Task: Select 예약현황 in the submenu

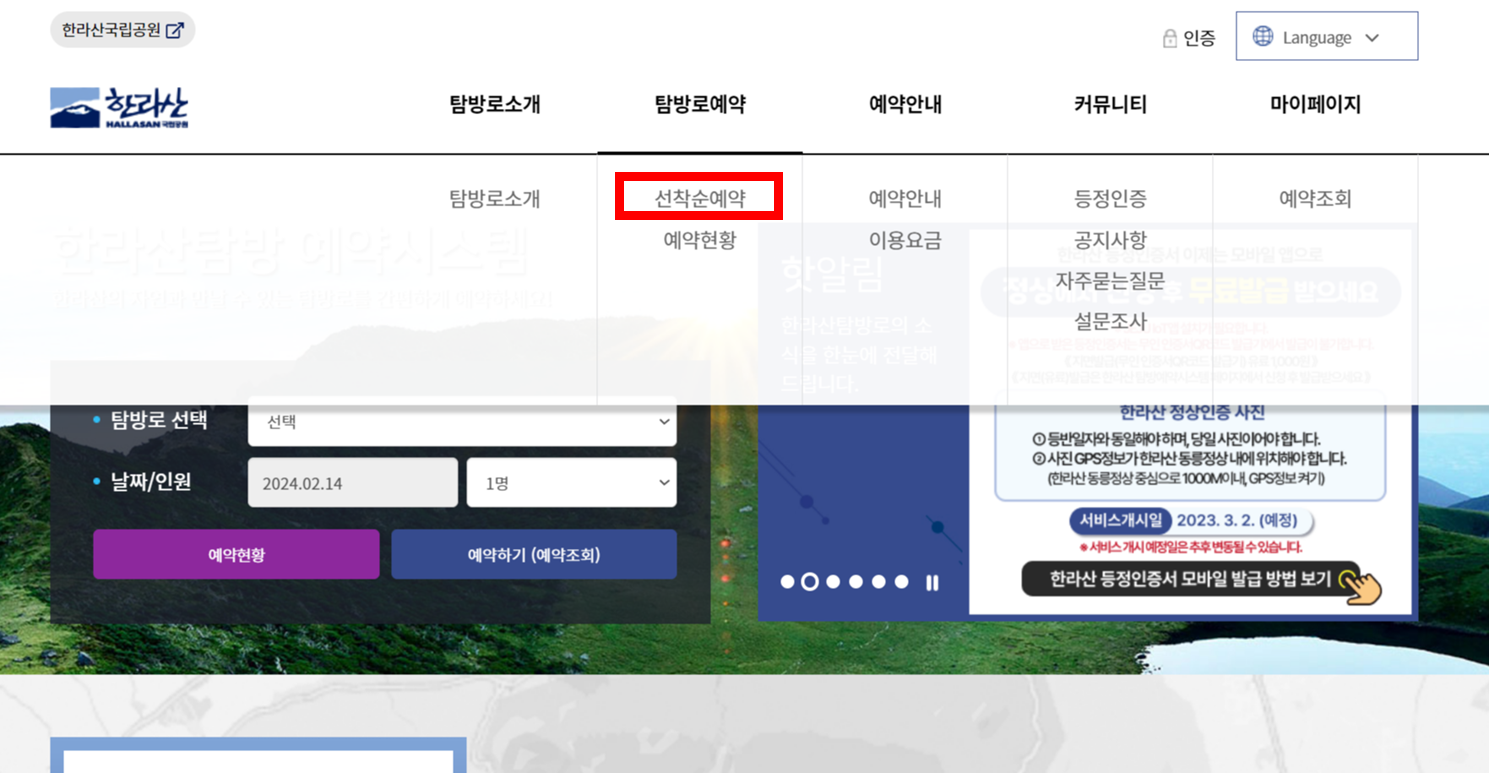Action: [700, 240]
